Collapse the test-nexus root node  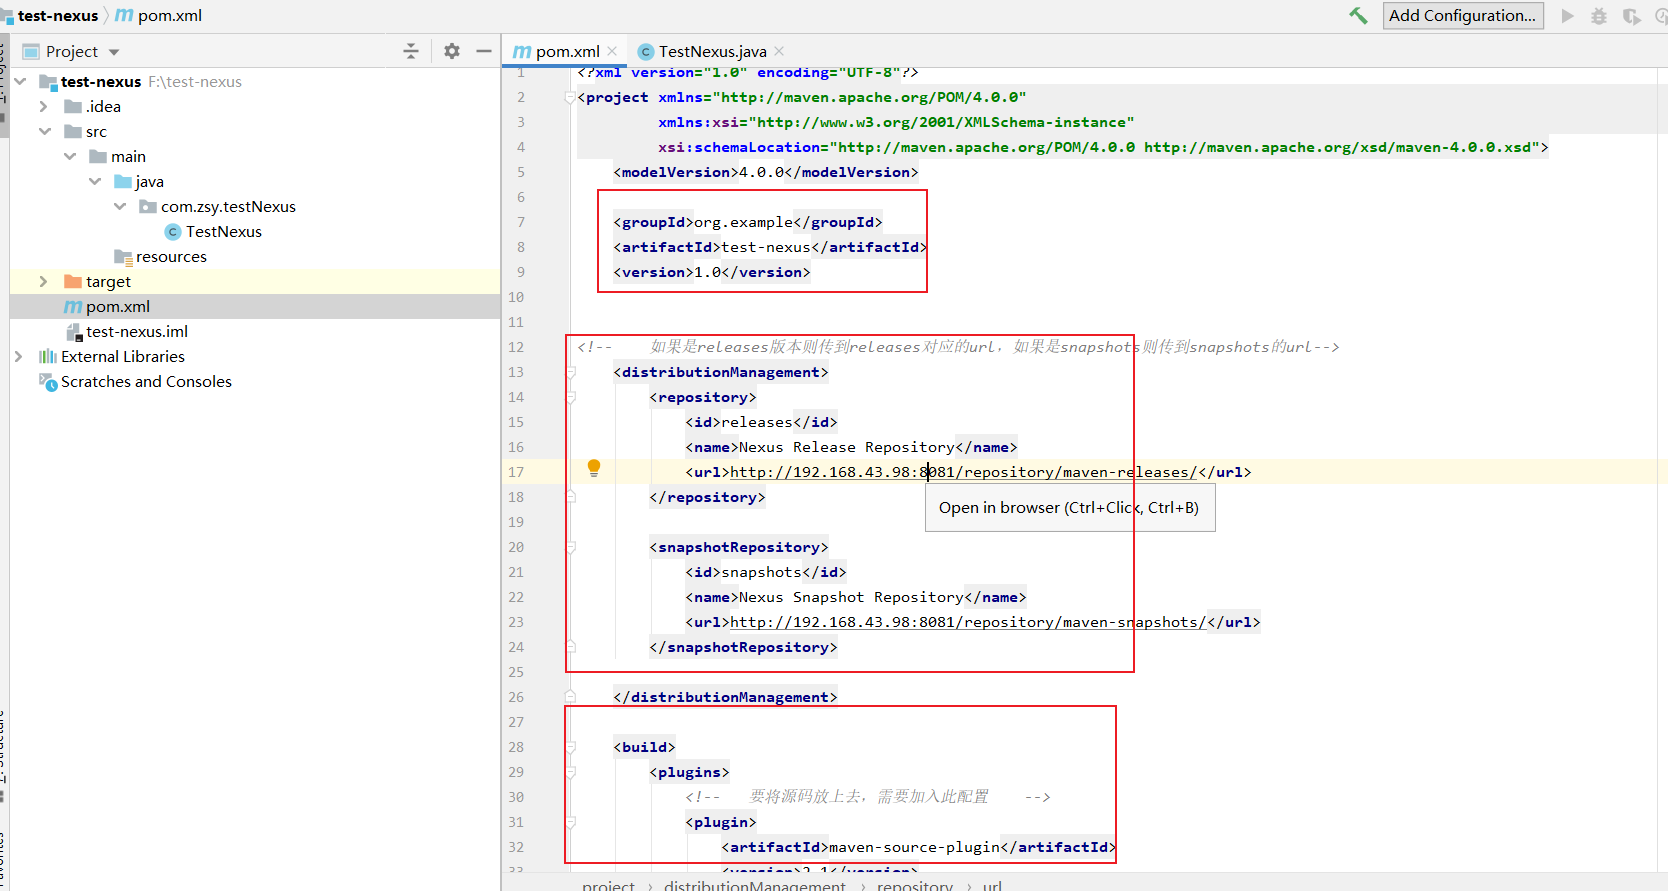(x=20, y=82)
